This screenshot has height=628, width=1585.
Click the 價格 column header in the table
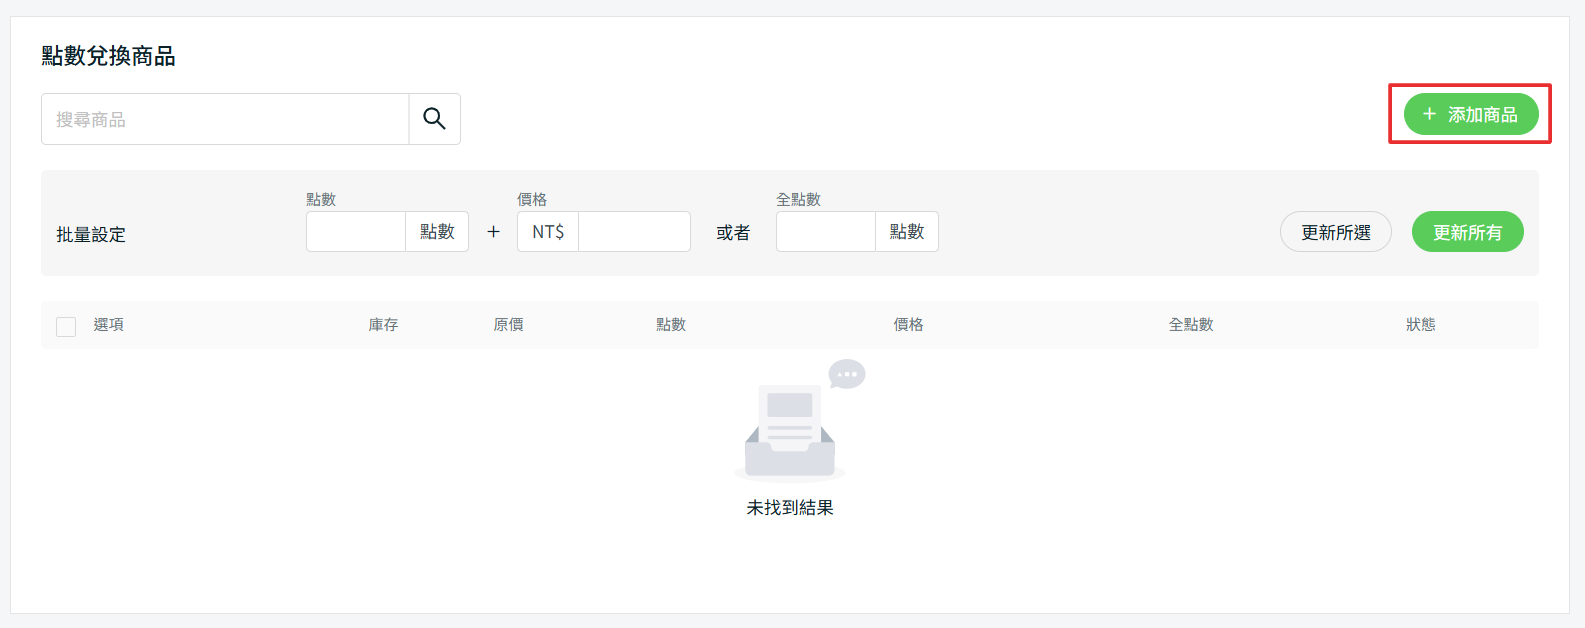(x=908, y=325)
